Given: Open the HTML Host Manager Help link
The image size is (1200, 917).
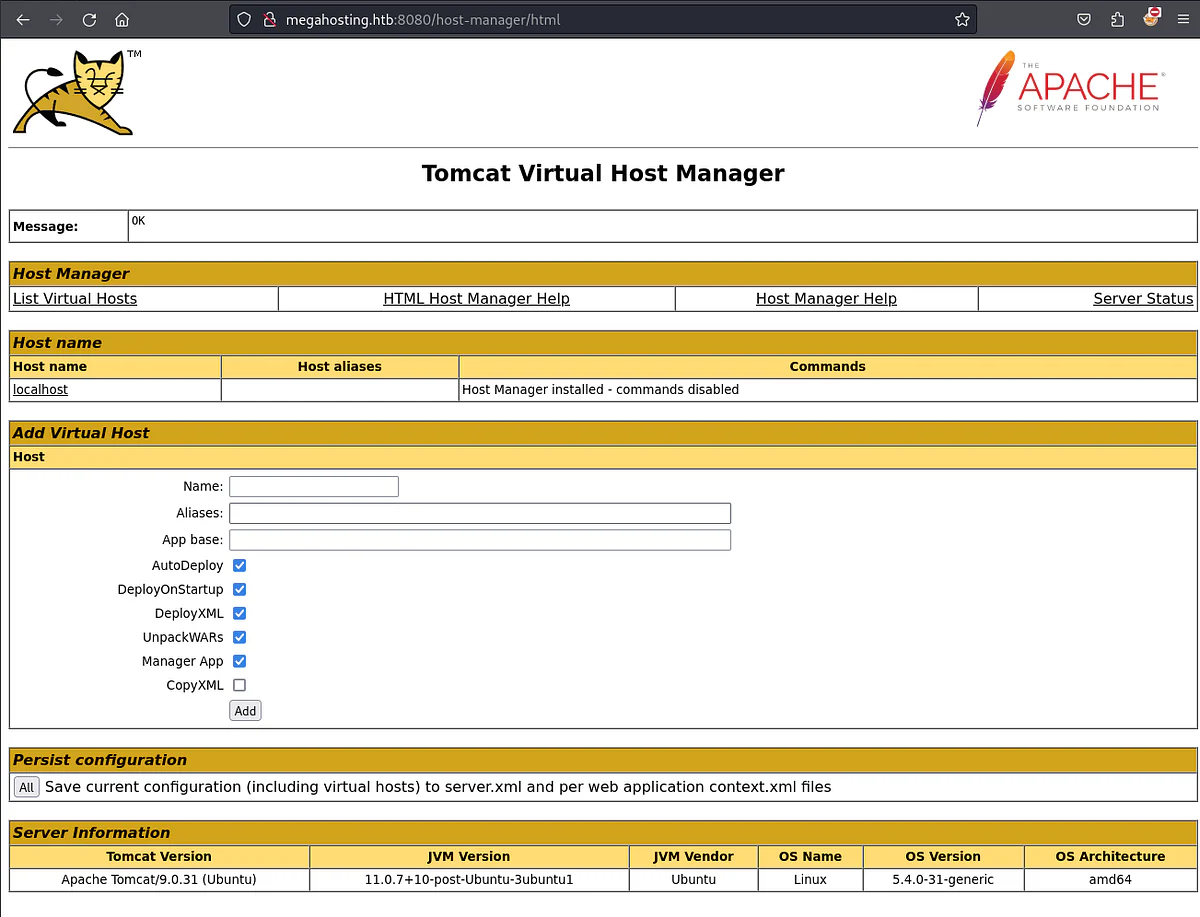Looking at the screenshot, I should click(476, 298).
